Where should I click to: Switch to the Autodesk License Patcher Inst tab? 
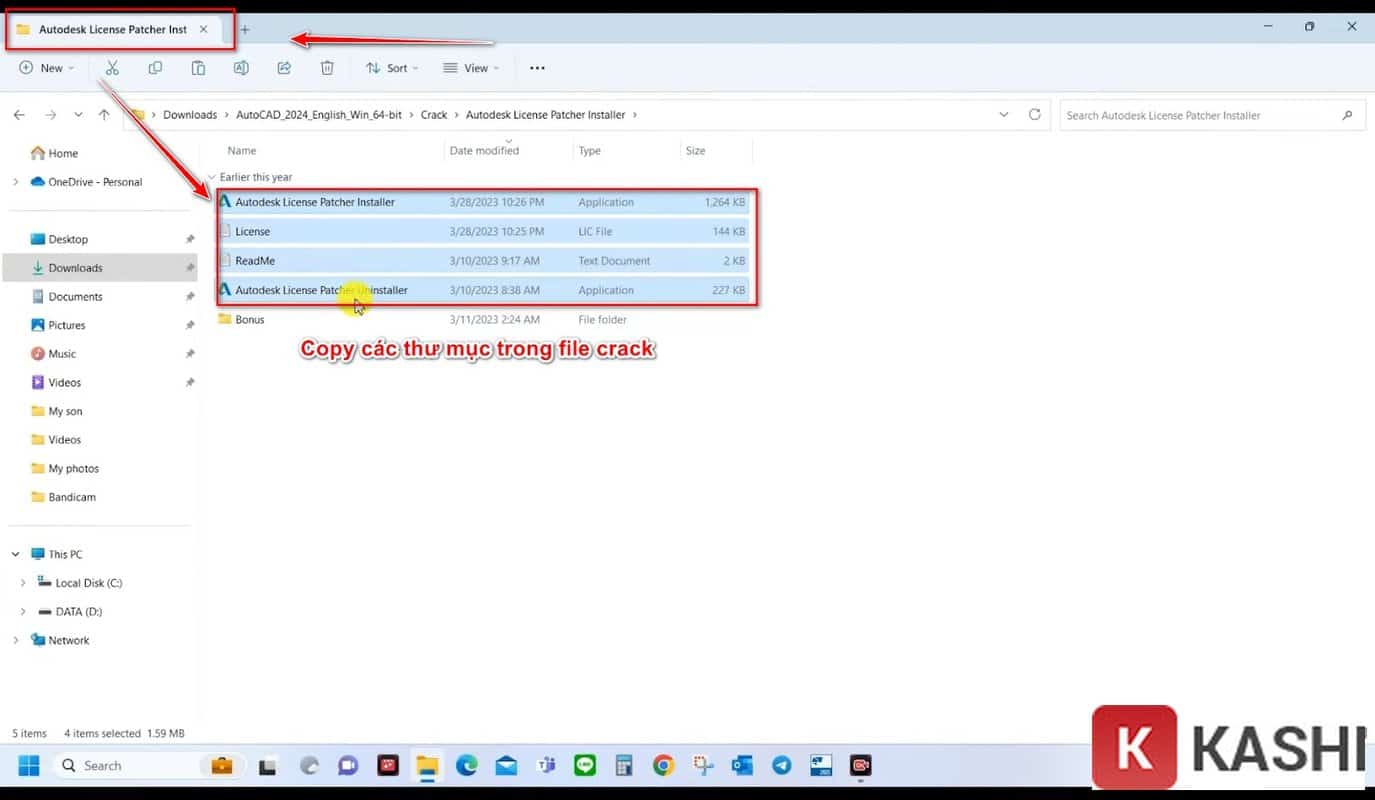tap(112, 29)
